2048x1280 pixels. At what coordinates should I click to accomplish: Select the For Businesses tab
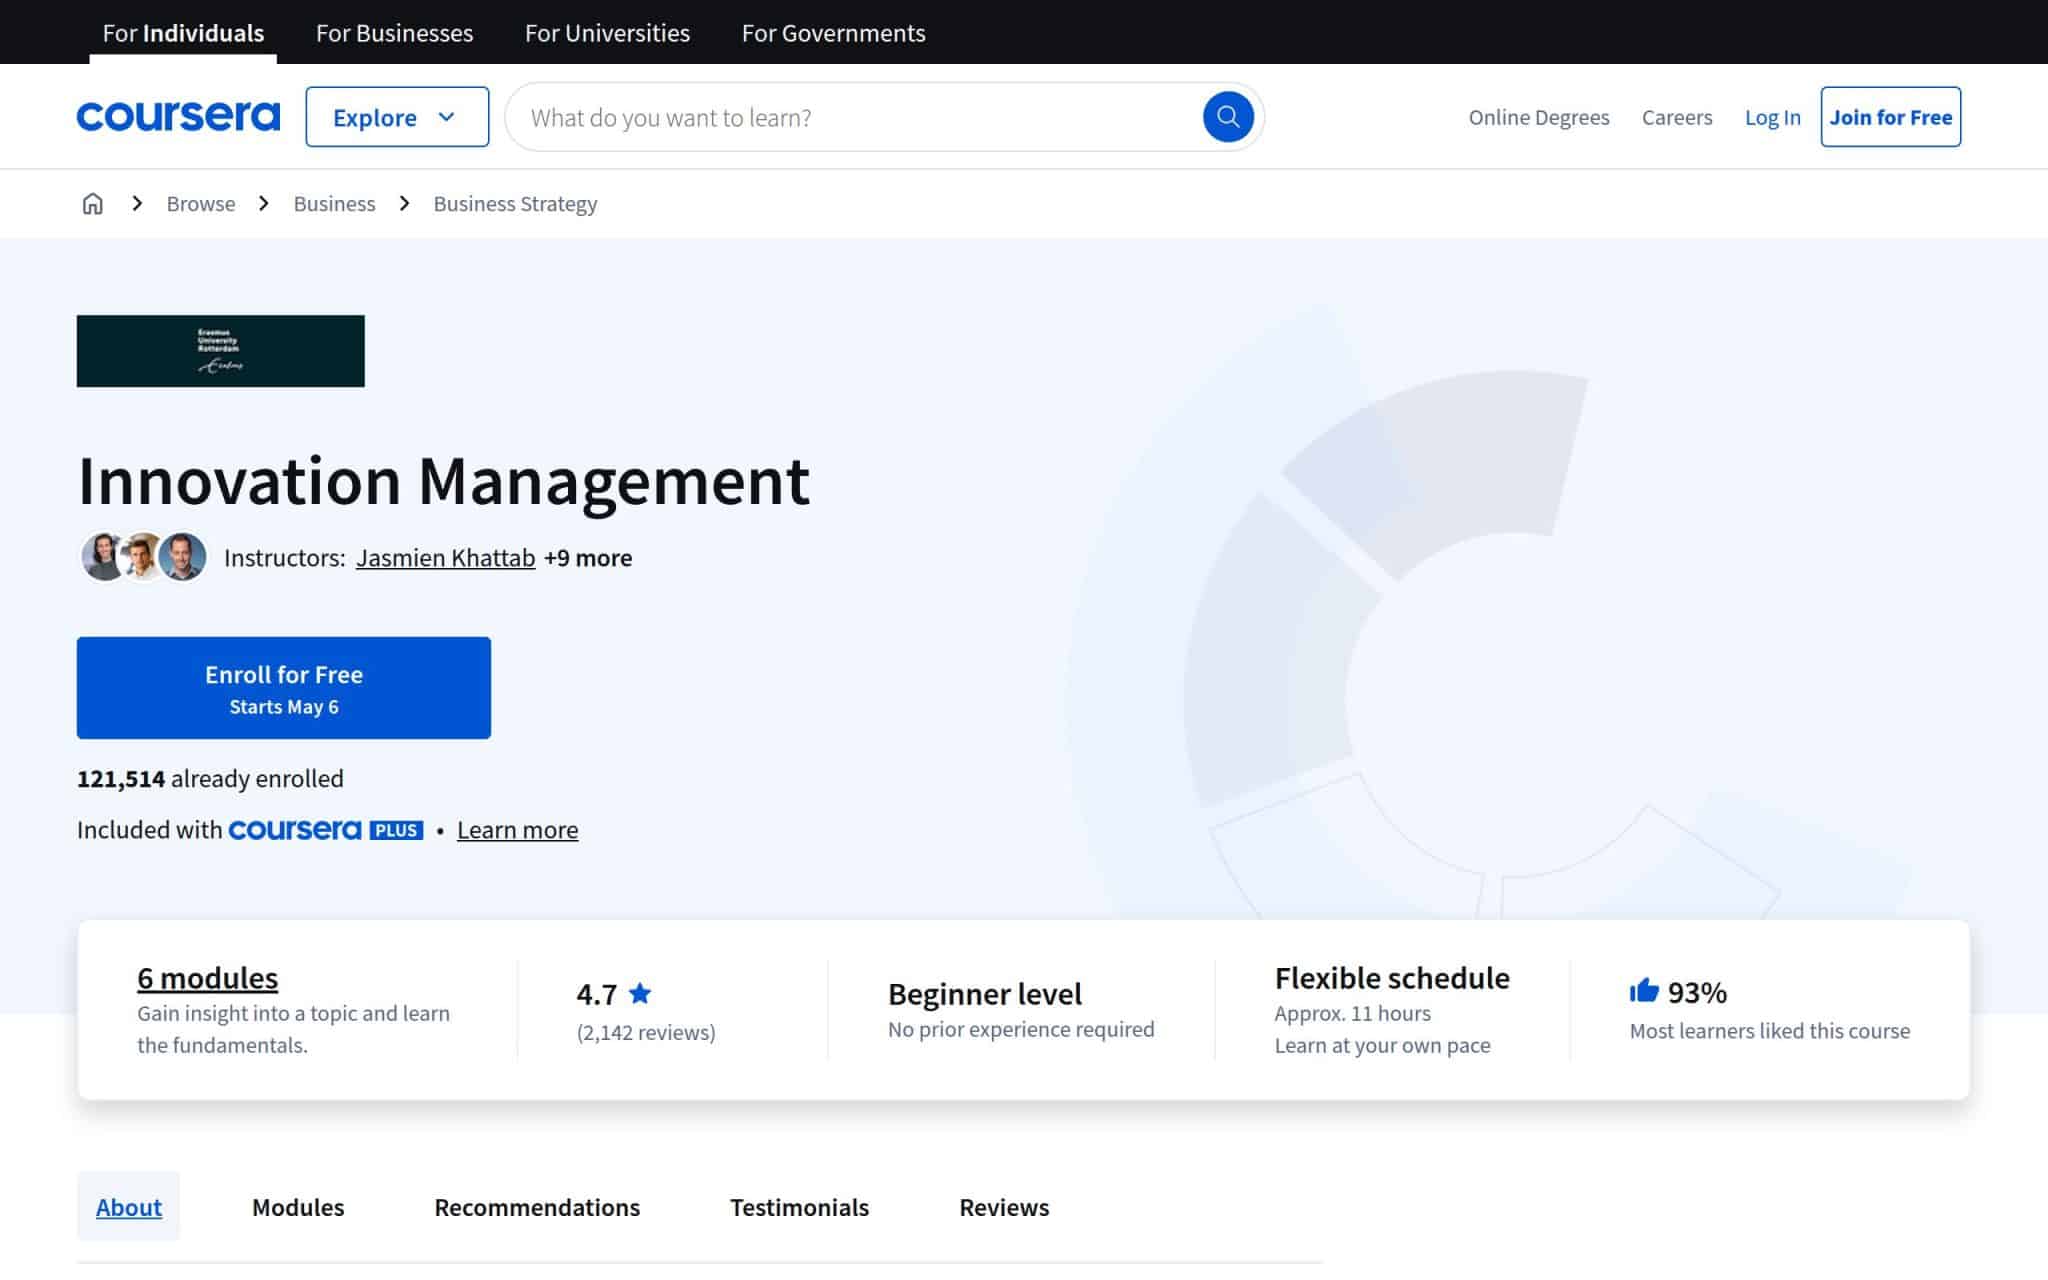pyautogui.click(x=394, y=33)
